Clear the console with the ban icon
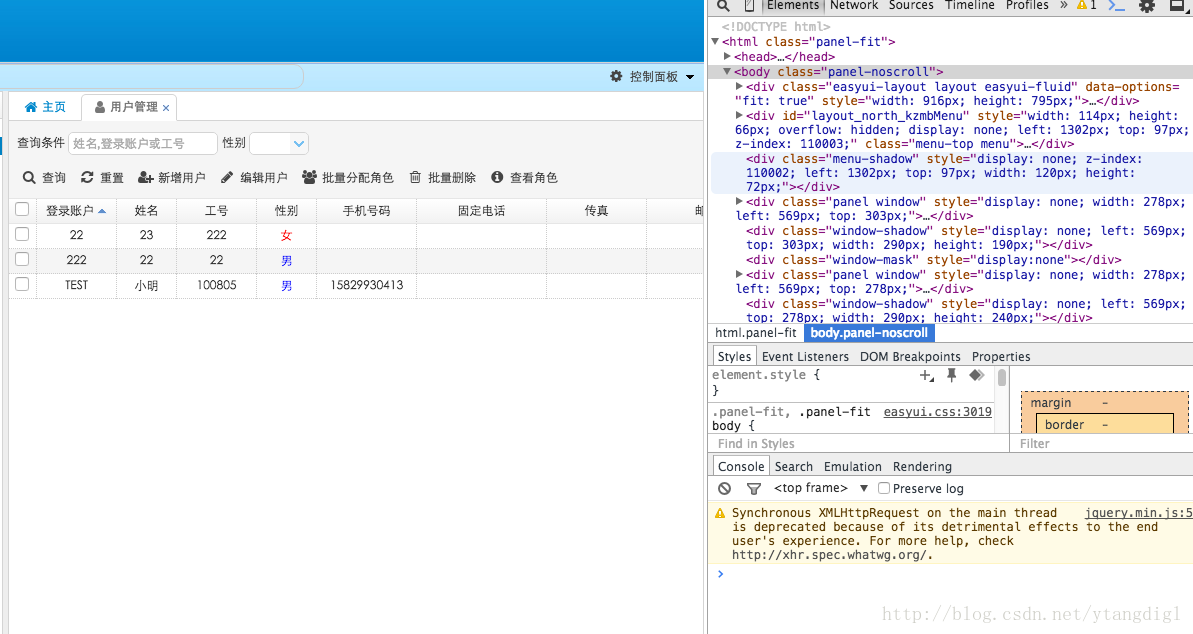1193x634 pixels. click(724, 489)
